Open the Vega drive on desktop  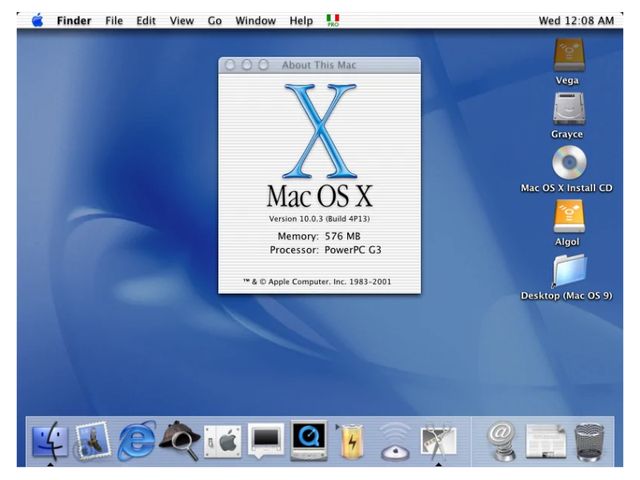click(x=567, y=55)
